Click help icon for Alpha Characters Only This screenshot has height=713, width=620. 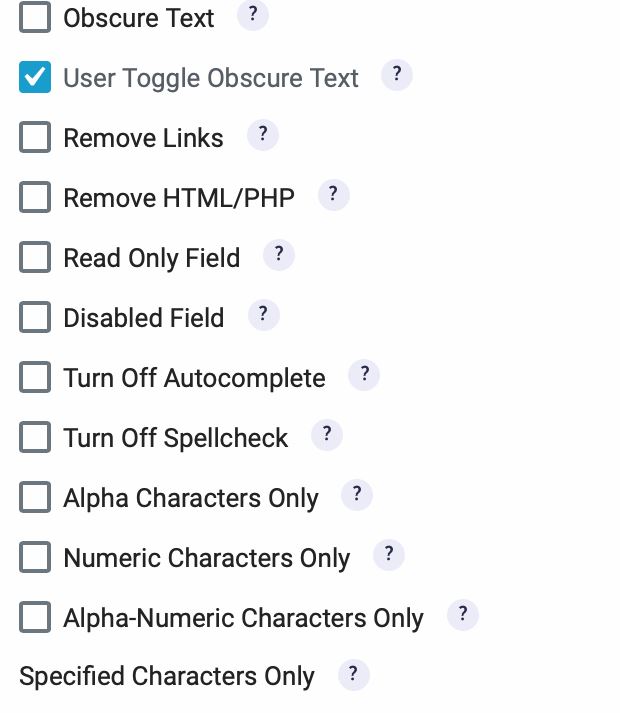tap(357, 495)
